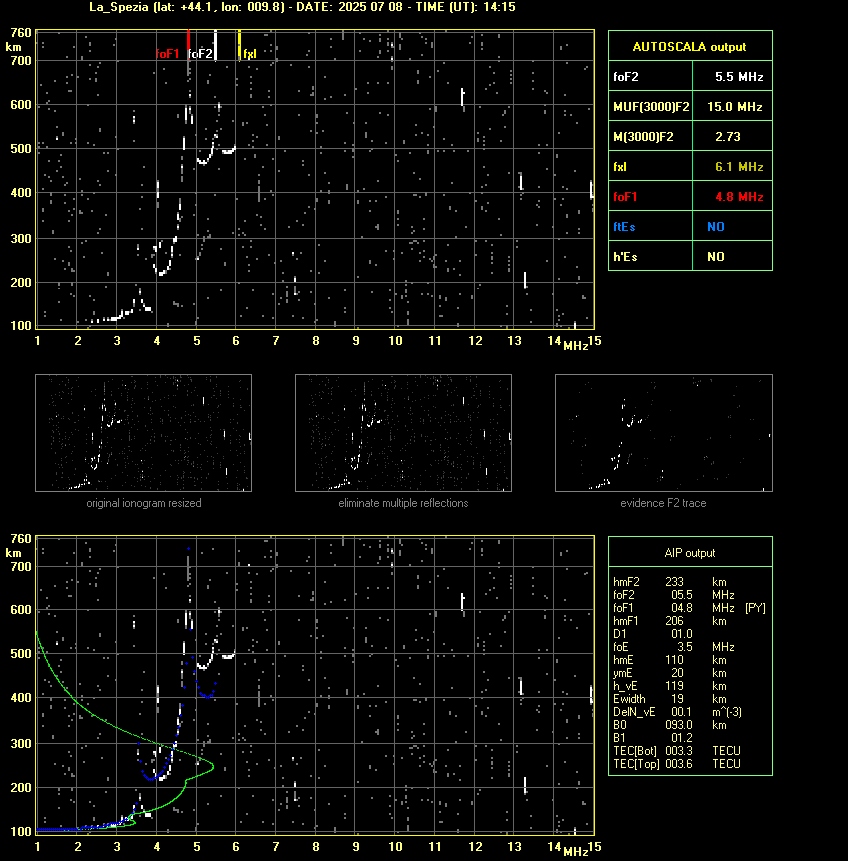Image resolution: width=848 pixels, height=861 pixels.
Task: Click the MUF(3000)F2 label cell
Action: (x=651, y=107)
